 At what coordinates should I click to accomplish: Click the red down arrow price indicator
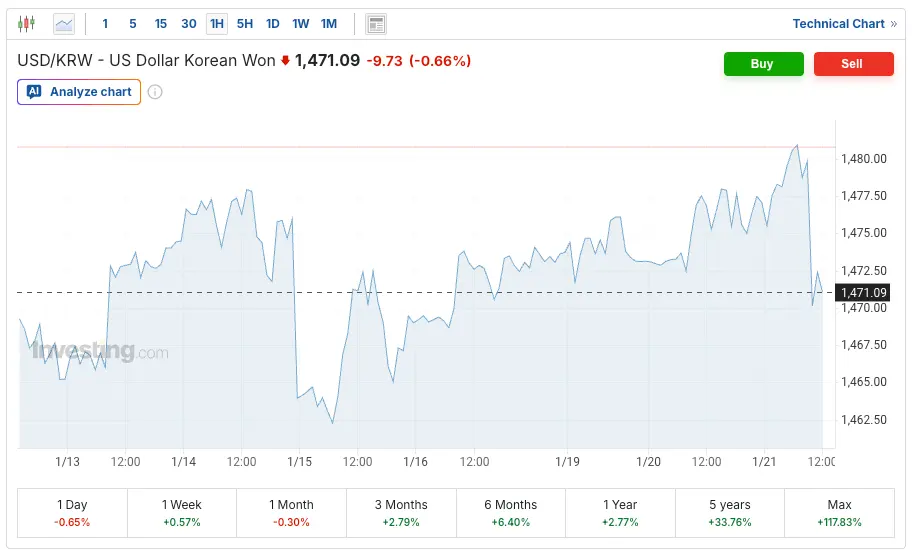click(x=285, y=61)
